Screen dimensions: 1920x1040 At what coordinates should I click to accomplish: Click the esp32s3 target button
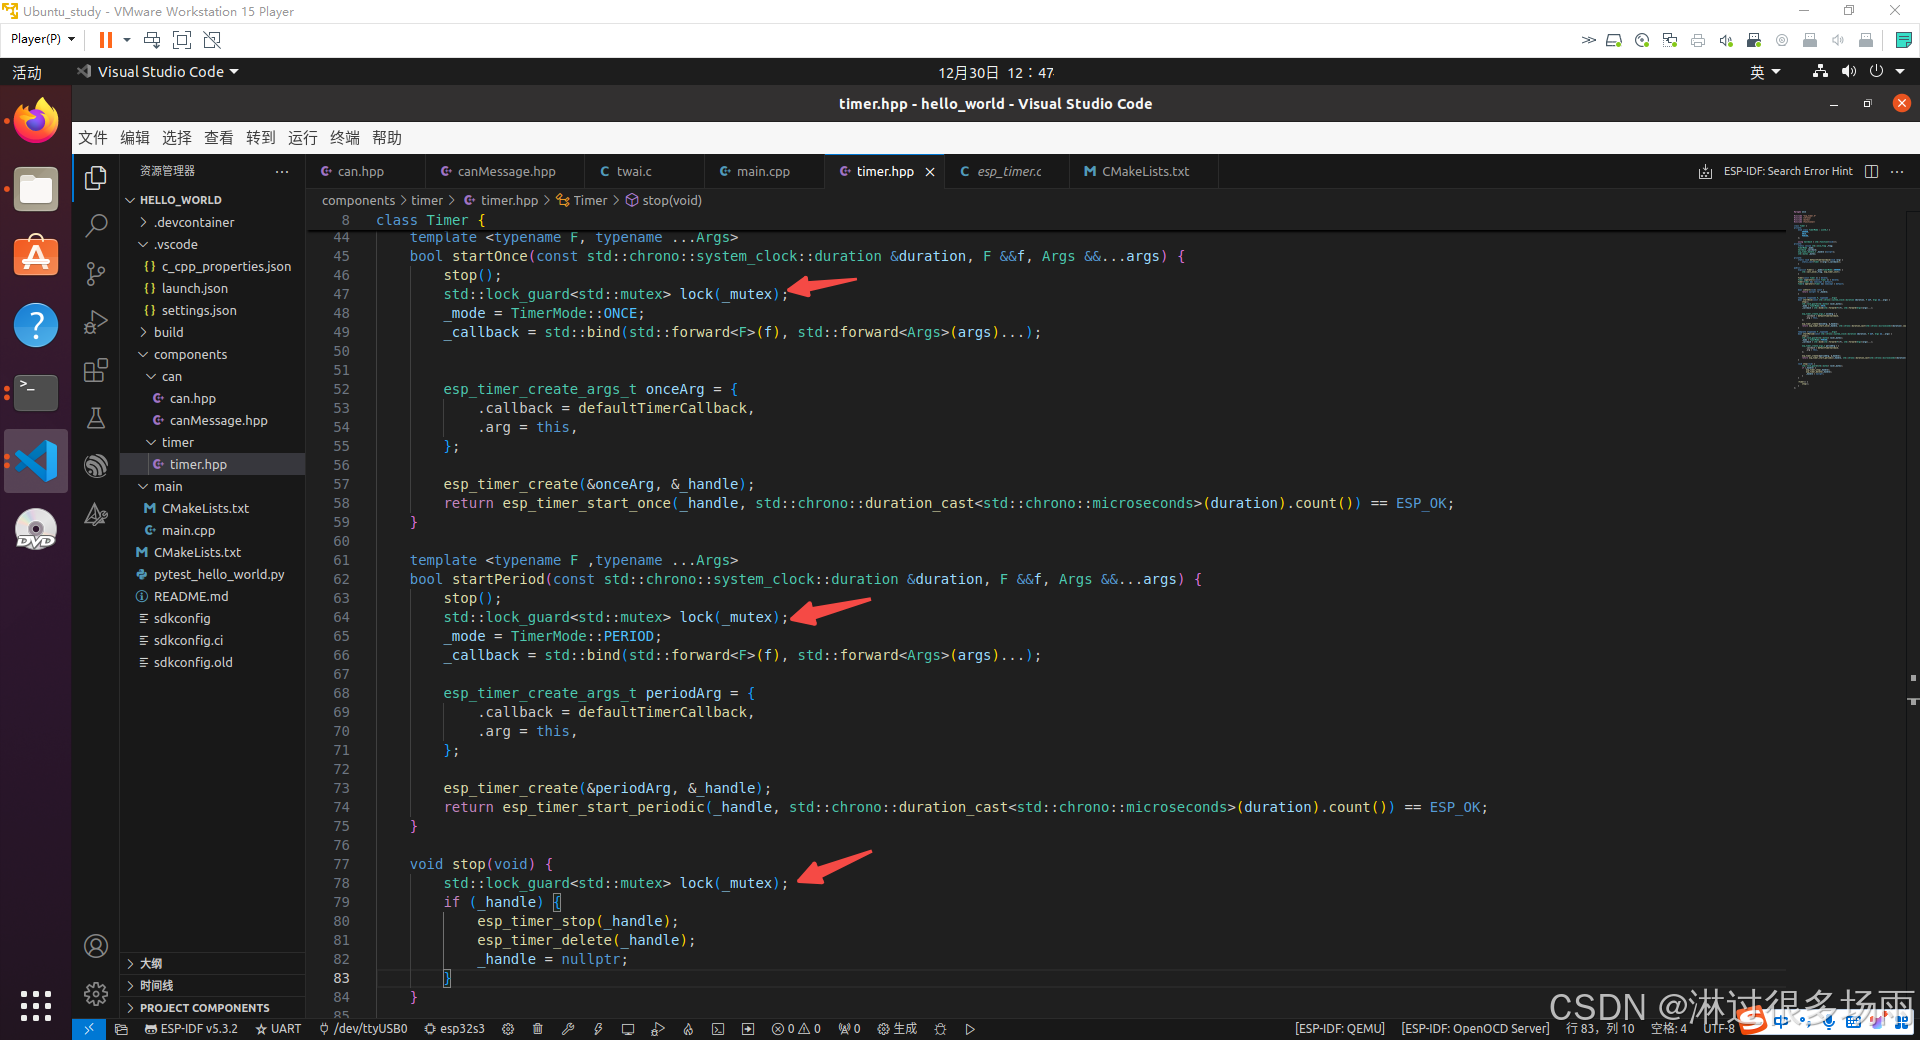(x=455, y=1029)
